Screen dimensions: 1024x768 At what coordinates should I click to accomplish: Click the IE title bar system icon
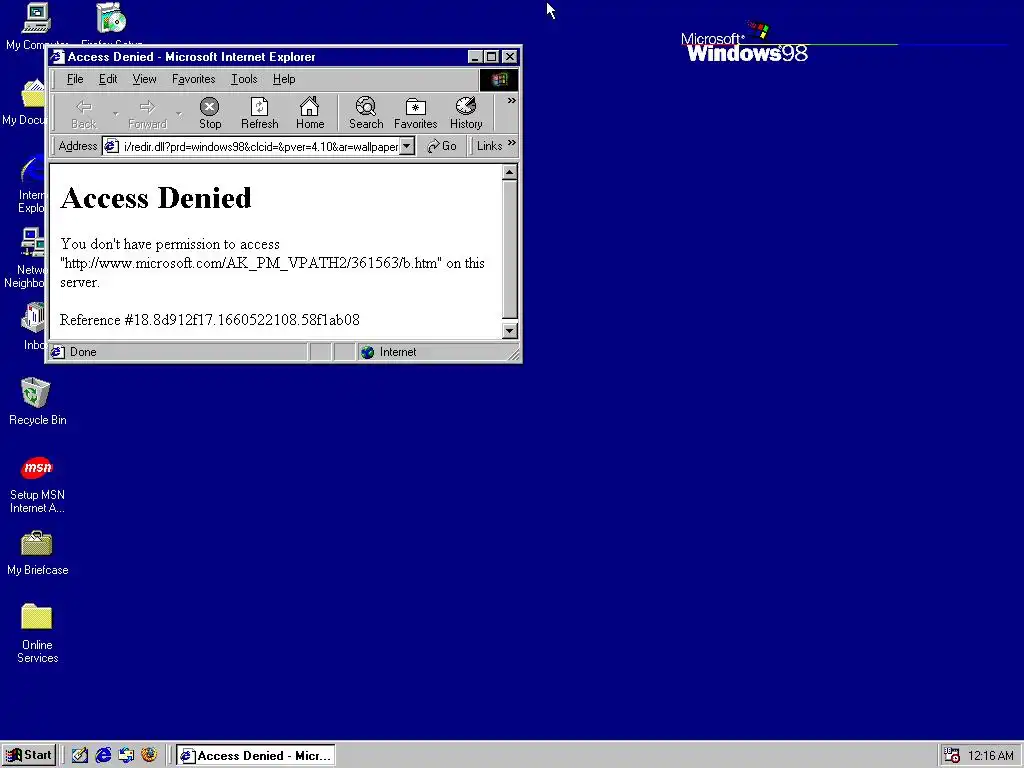[x=57, y=57]
